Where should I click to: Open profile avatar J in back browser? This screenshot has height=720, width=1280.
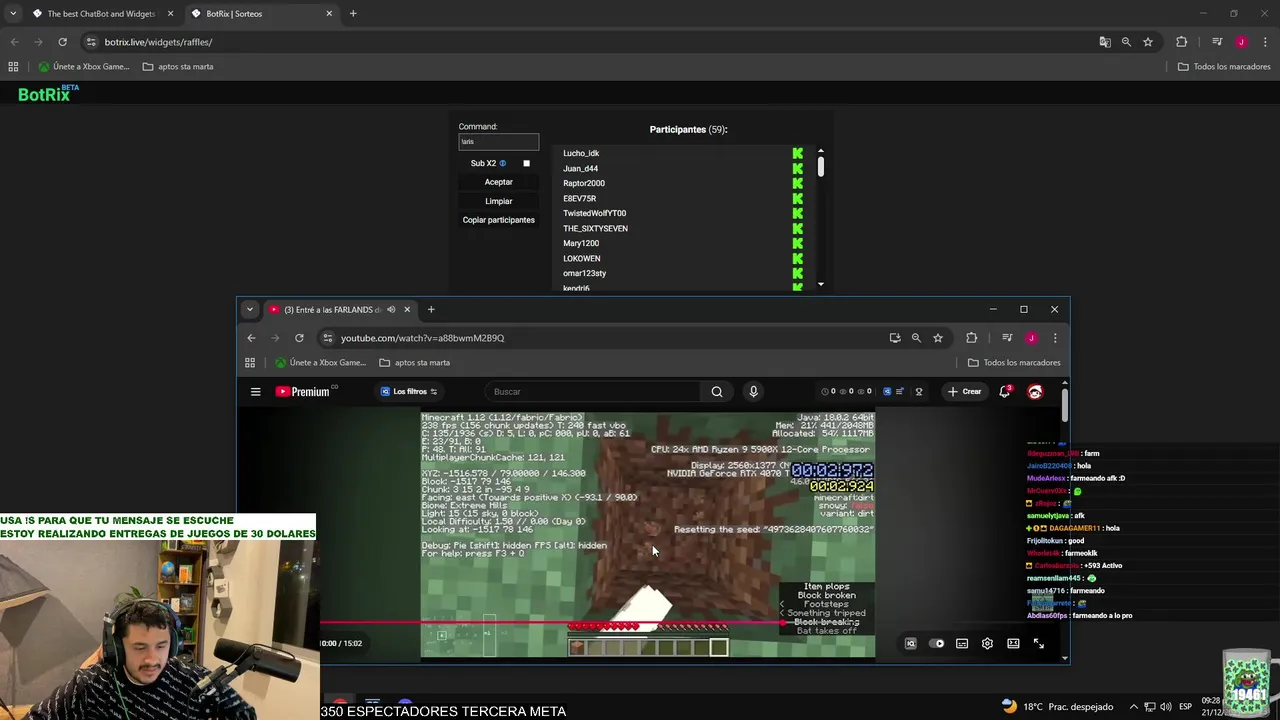pos(1241,42)
